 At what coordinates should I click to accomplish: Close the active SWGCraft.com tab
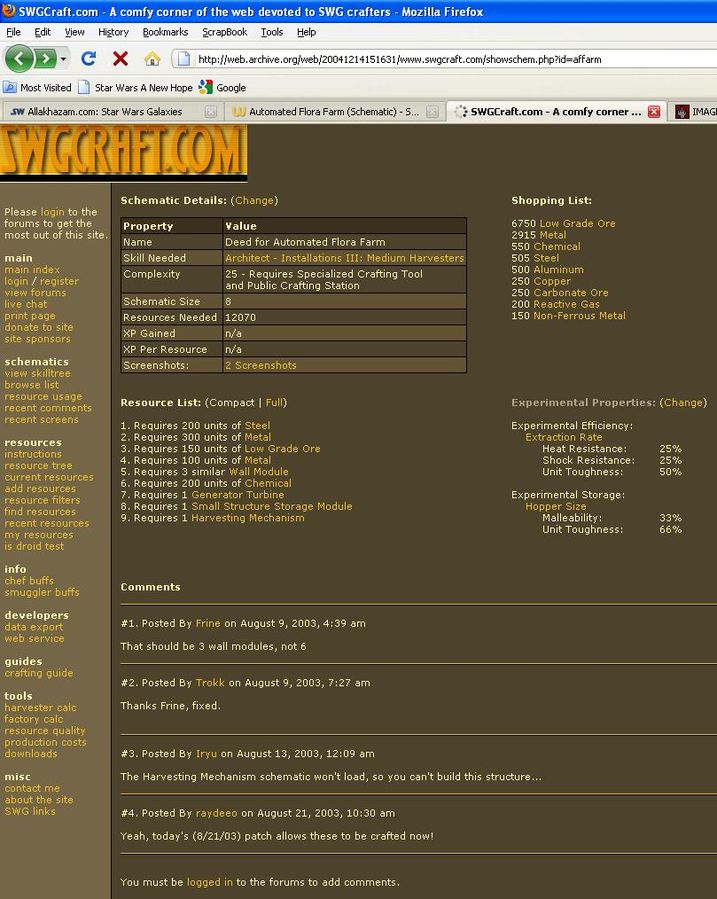[x=654, y=112]
